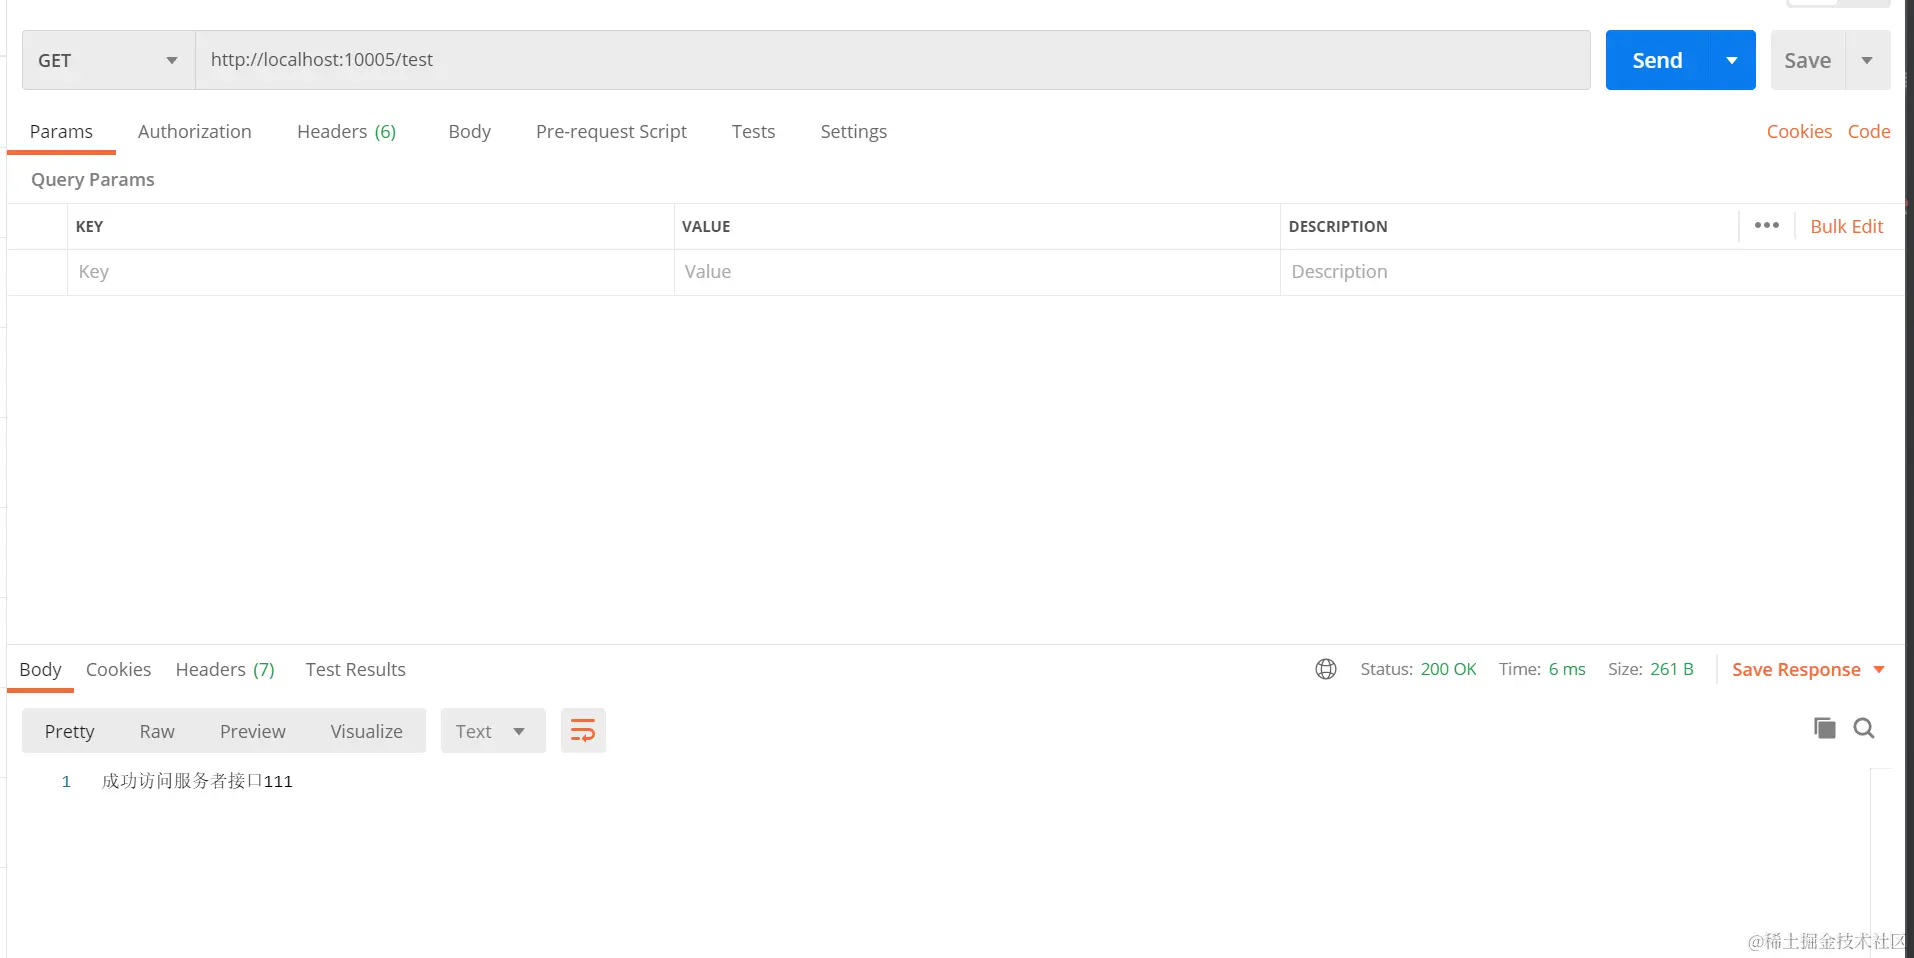Click the 200 OK status text
Image resolution: width=1914 pixels, height=958 pixels.
(1448, 669)
